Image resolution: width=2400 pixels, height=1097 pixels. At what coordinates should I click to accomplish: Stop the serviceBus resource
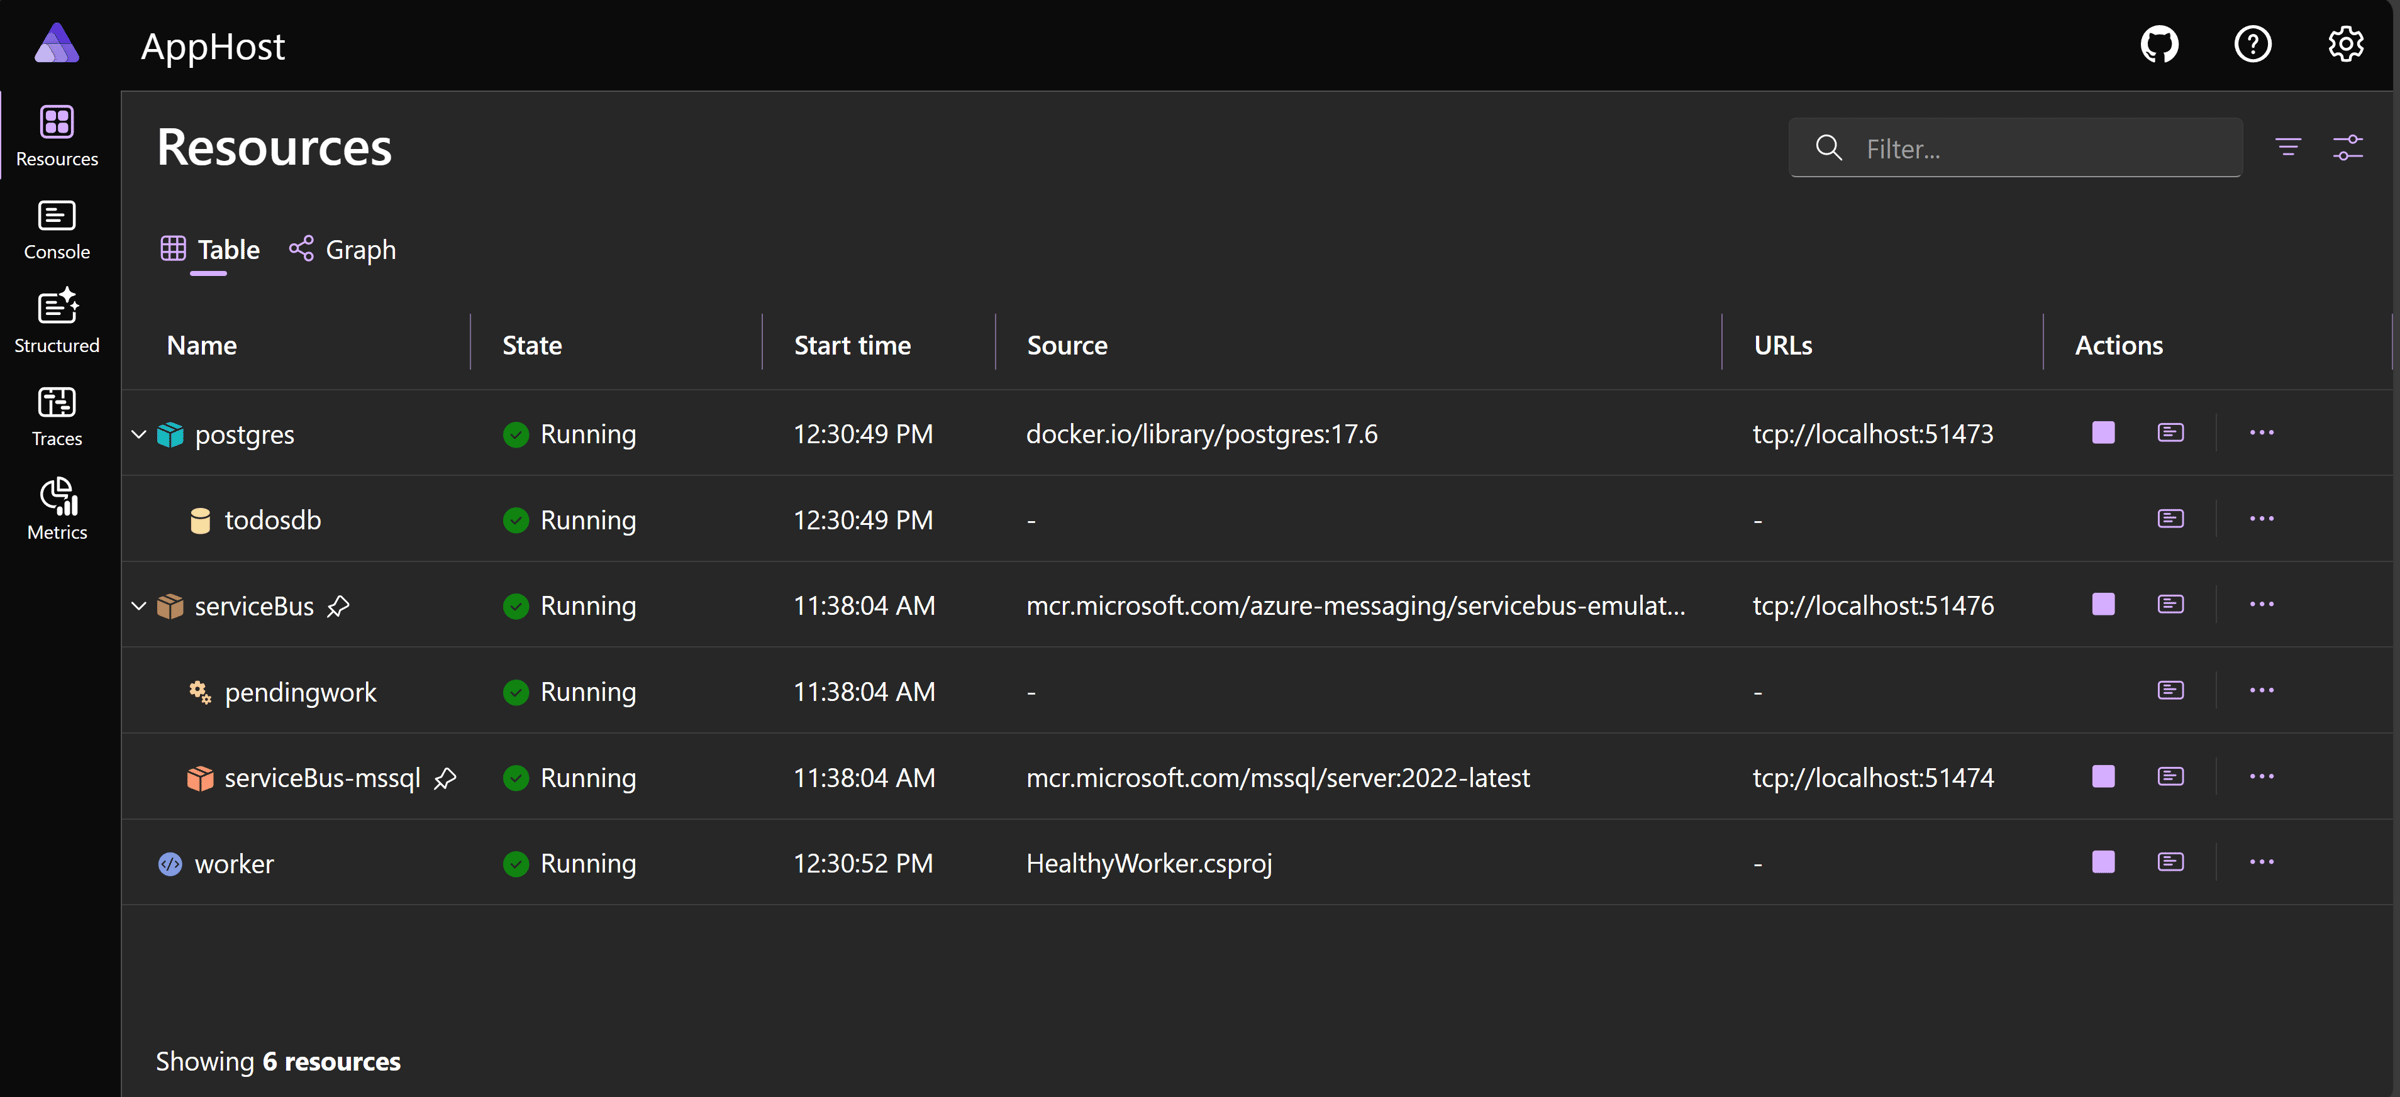[x=2103, y=605]
